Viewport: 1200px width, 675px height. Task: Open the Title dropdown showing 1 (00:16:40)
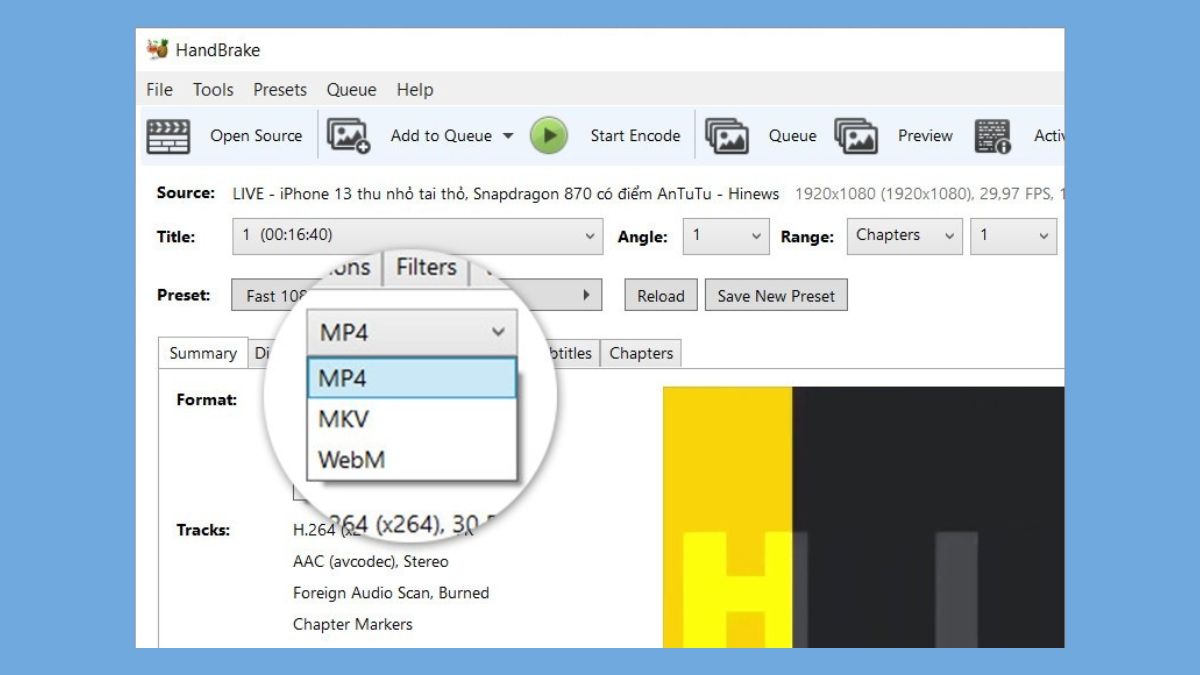tap(418, 236)
